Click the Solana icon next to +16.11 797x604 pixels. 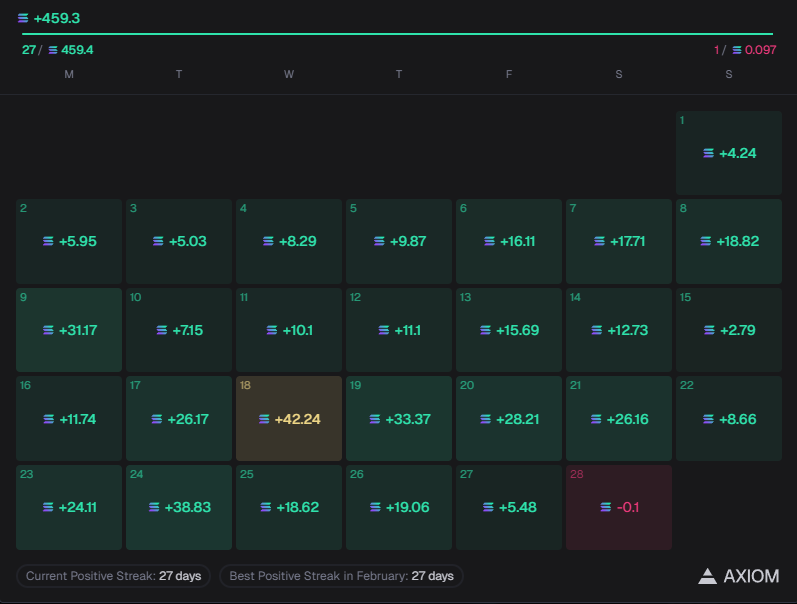tap(489, 241)
